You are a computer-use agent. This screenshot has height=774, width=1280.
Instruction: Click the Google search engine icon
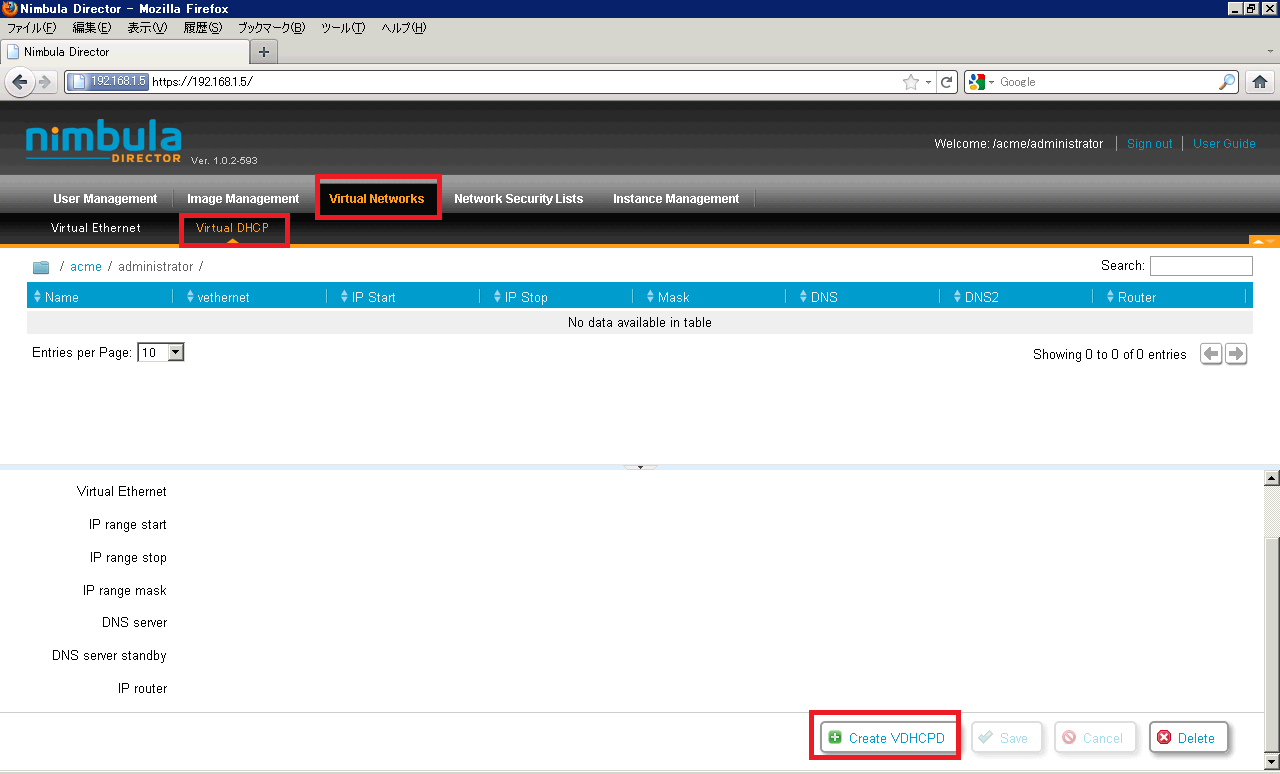977,82
